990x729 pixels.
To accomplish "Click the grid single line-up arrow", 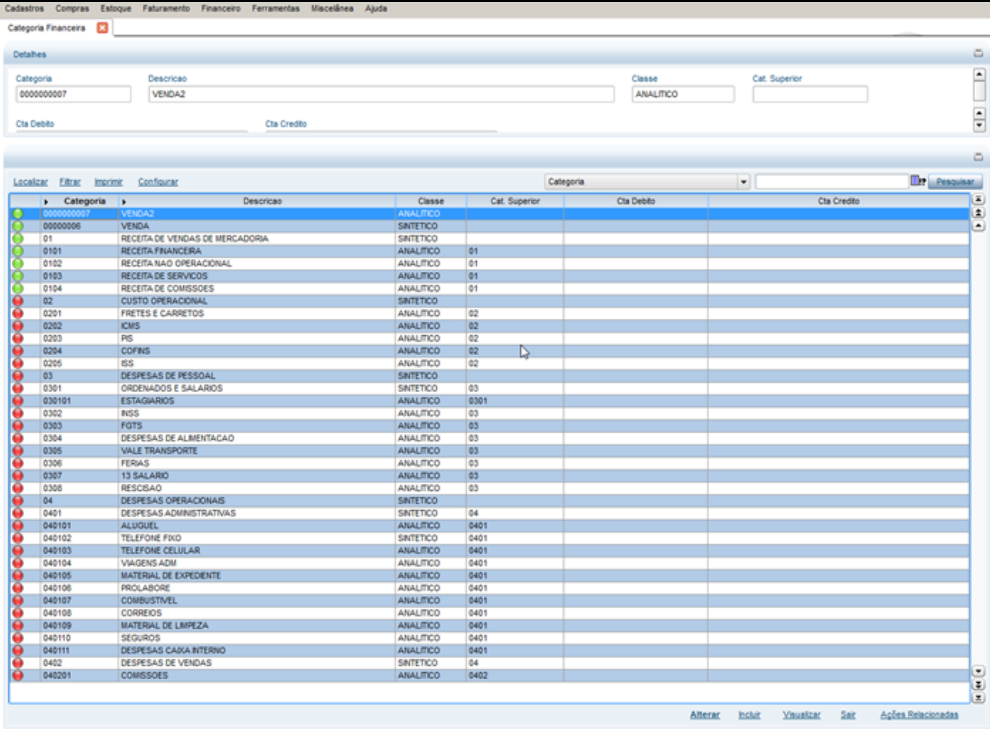I will pos(978,225).
